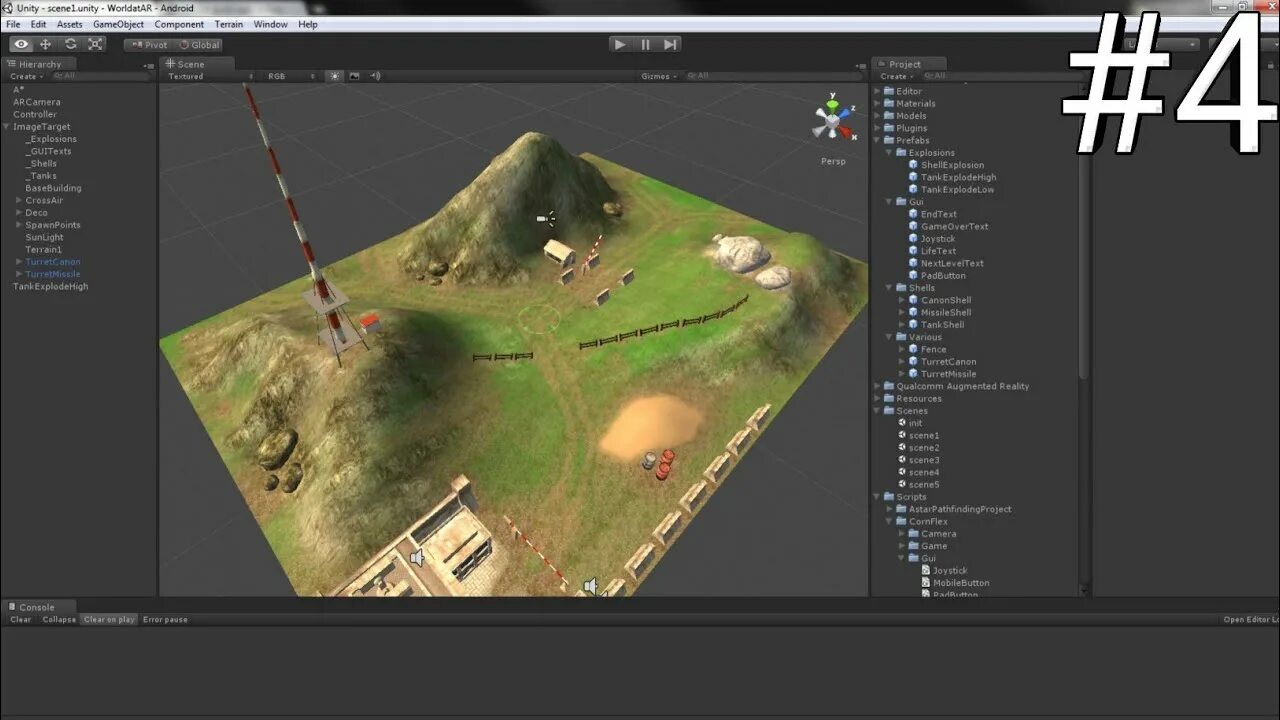
Task: Toggle scene skybox image effects icon
Action: (x=354, y=76)
